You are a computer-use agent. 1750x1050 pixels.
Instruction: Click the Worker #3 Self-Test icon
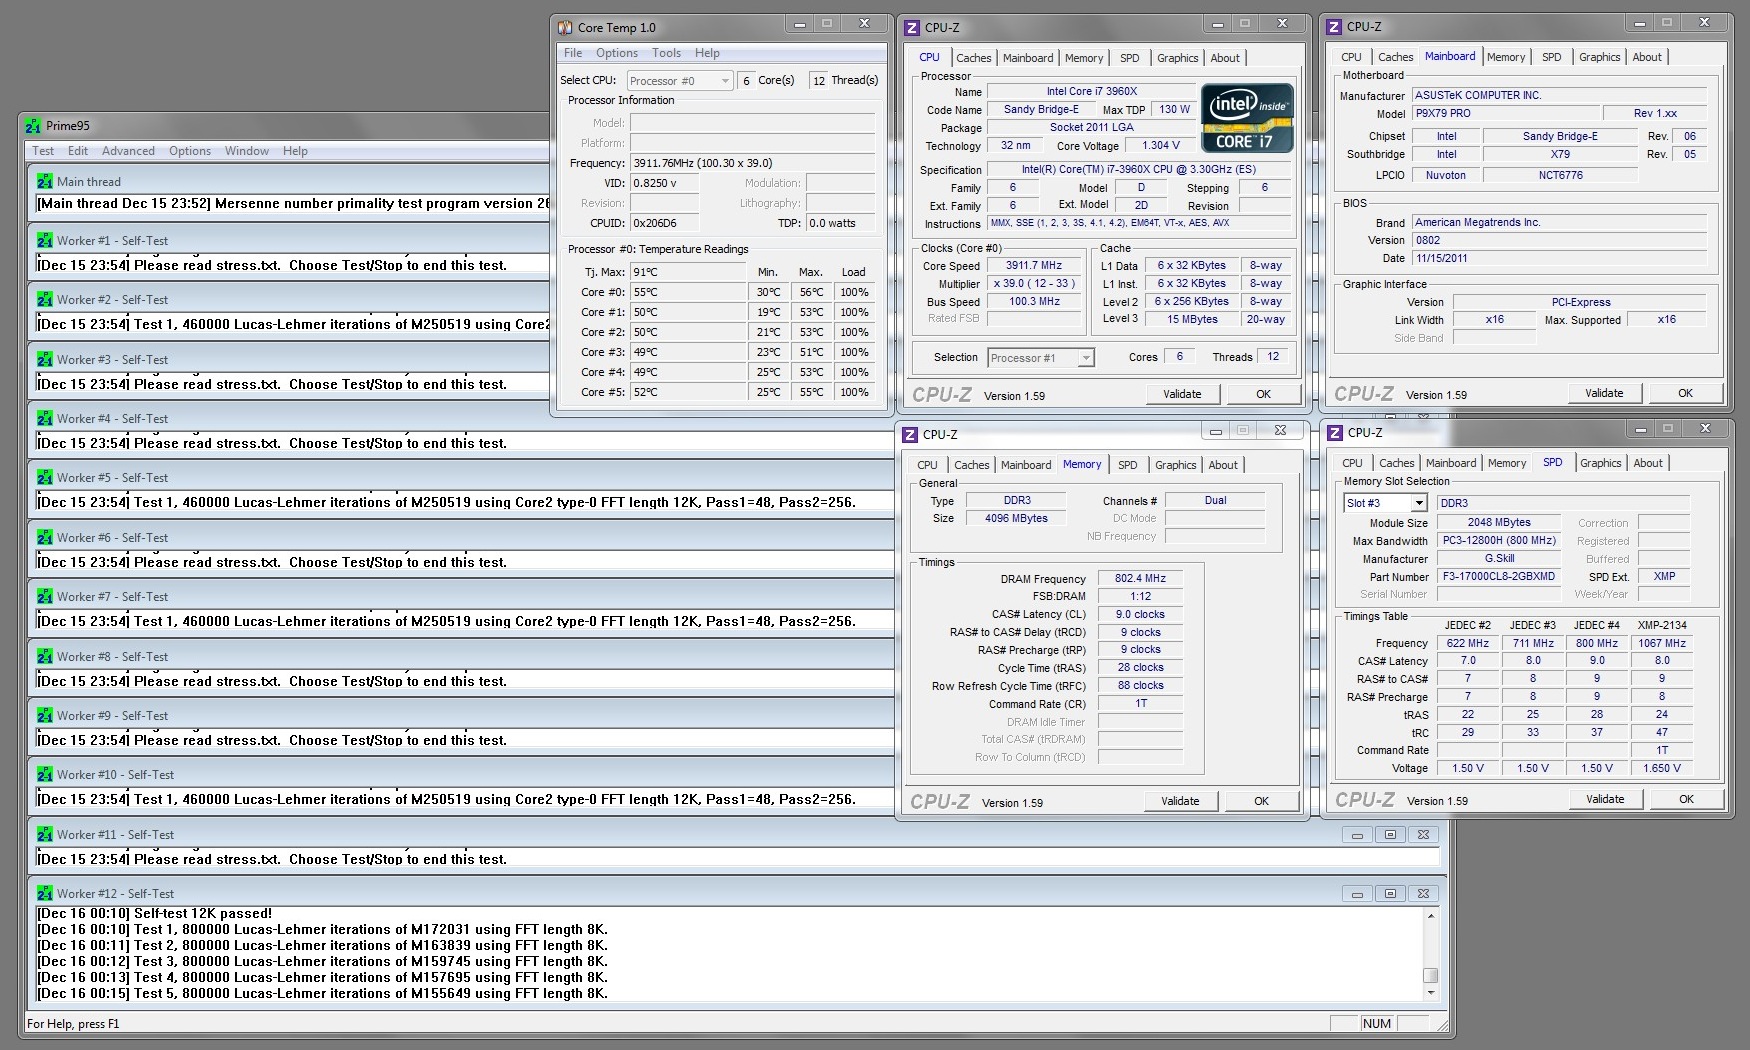click(x=44, y=359)
